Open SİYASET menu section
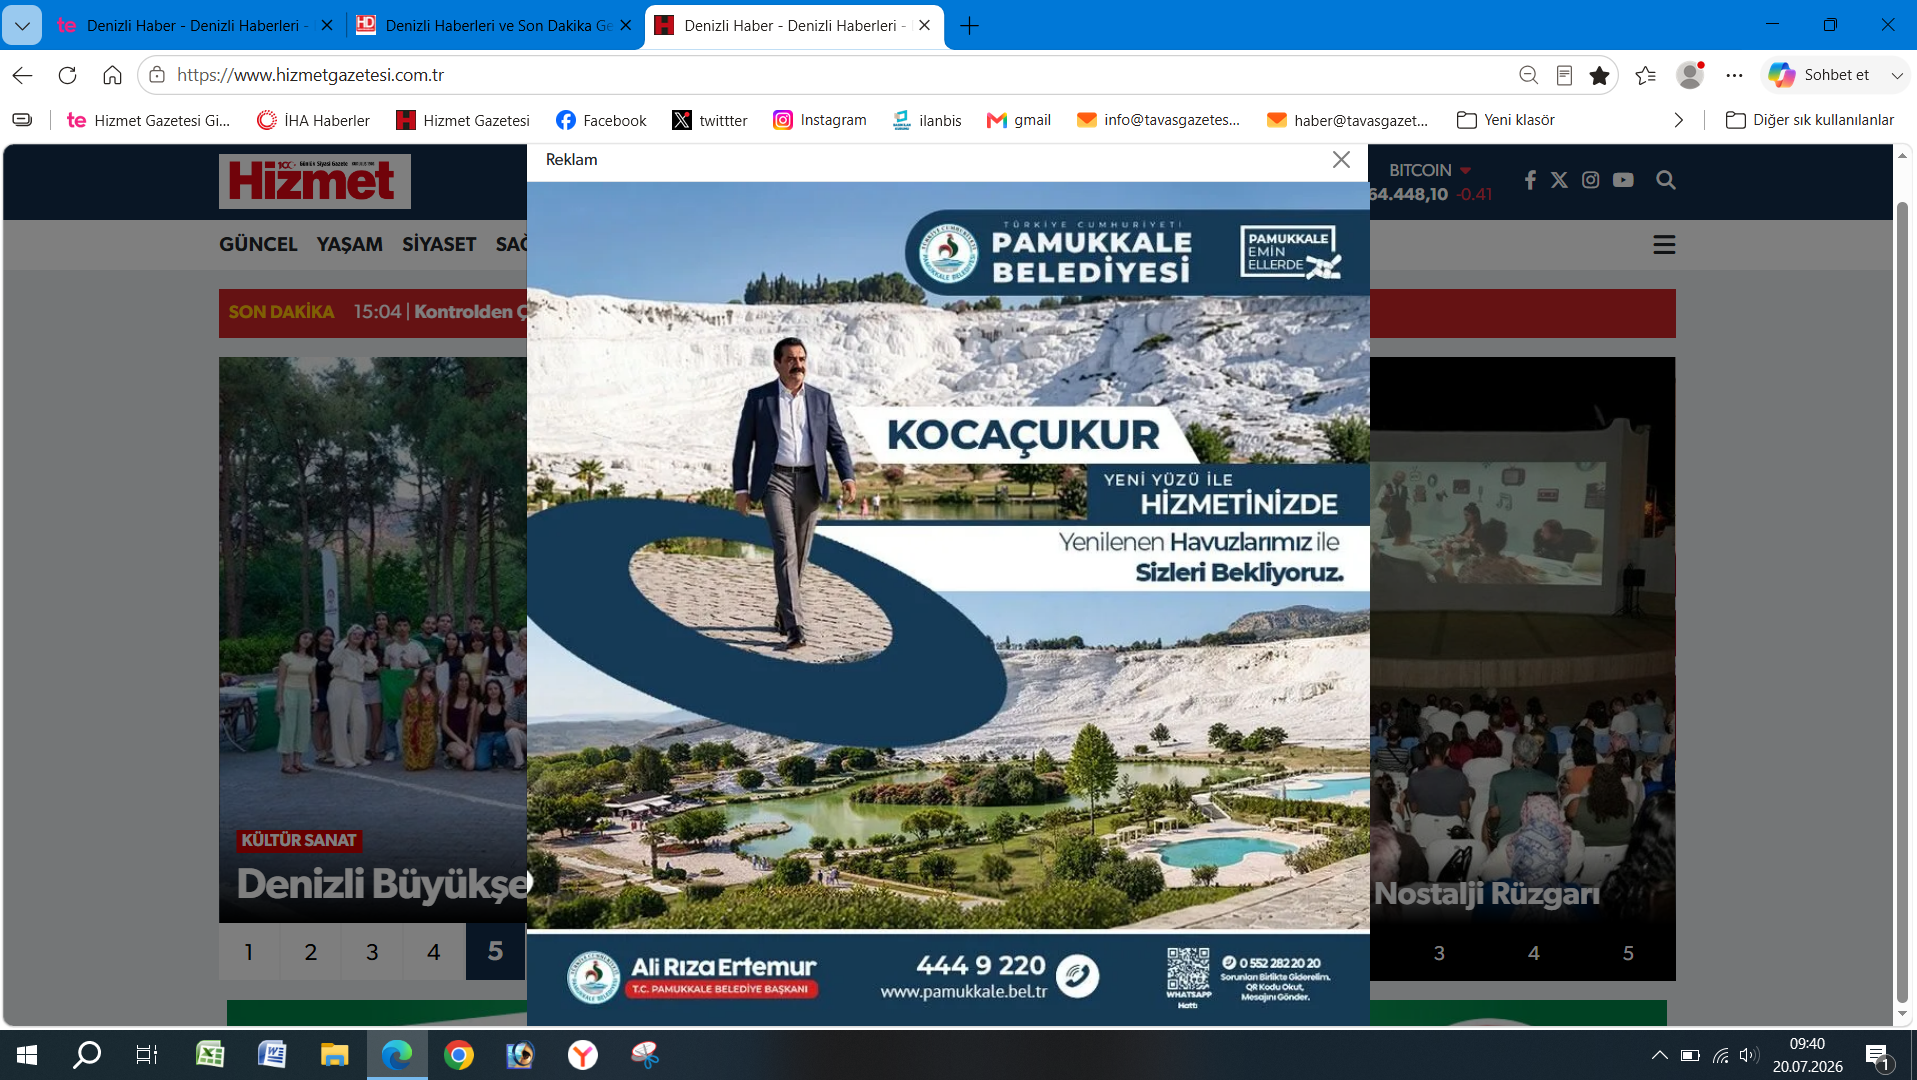1917x1080 pixels. 439,244
